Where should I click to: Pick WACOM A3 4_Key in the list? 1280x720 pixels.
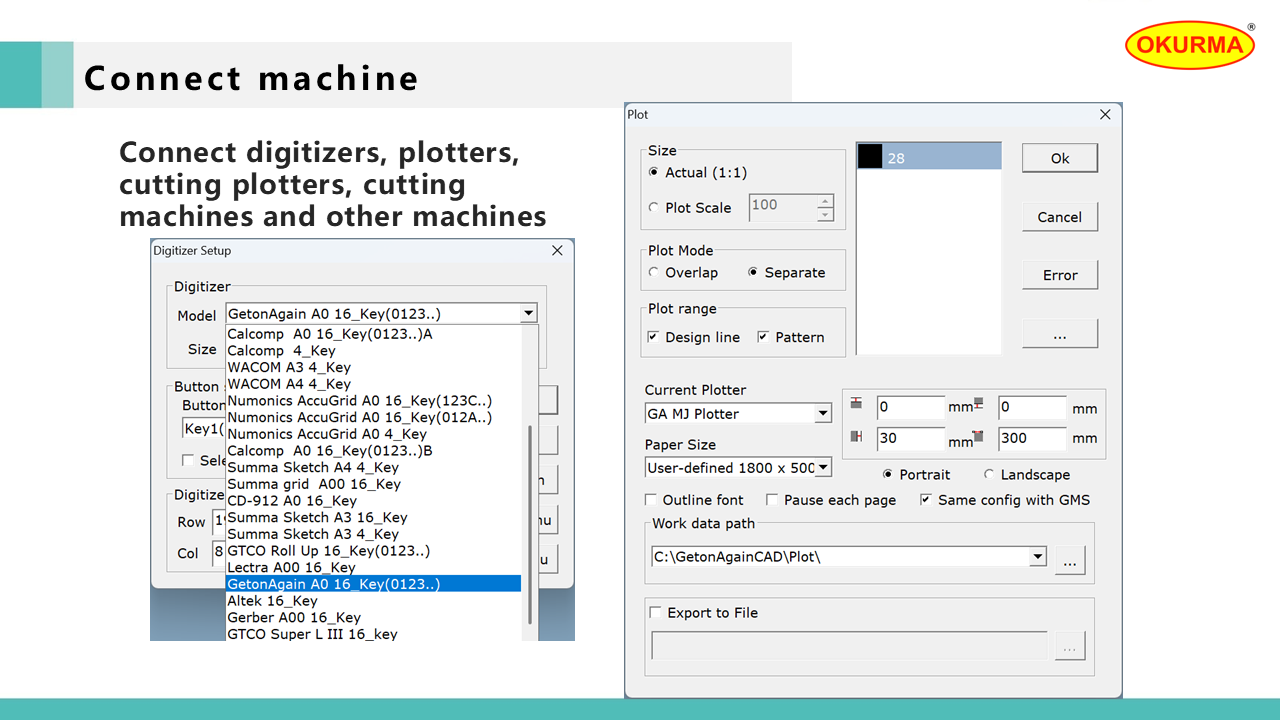289,367
